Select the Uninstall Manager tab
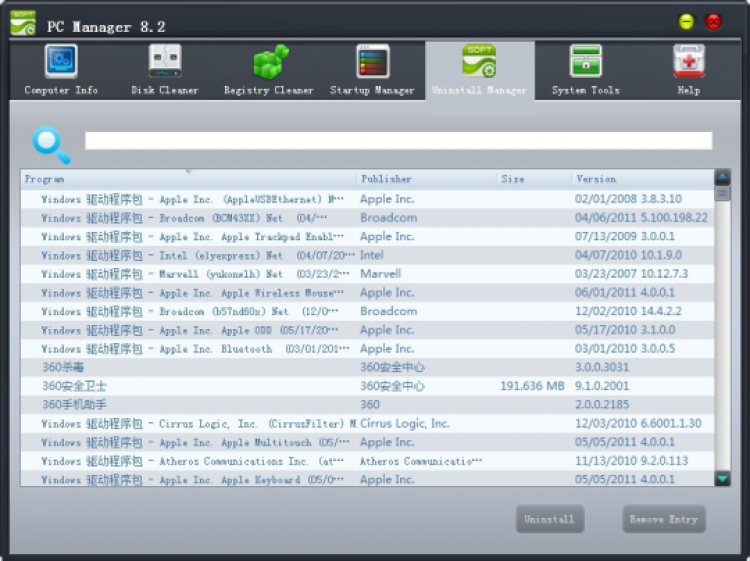The height and width of the screenshot is (561, 750). pos(479,70)
